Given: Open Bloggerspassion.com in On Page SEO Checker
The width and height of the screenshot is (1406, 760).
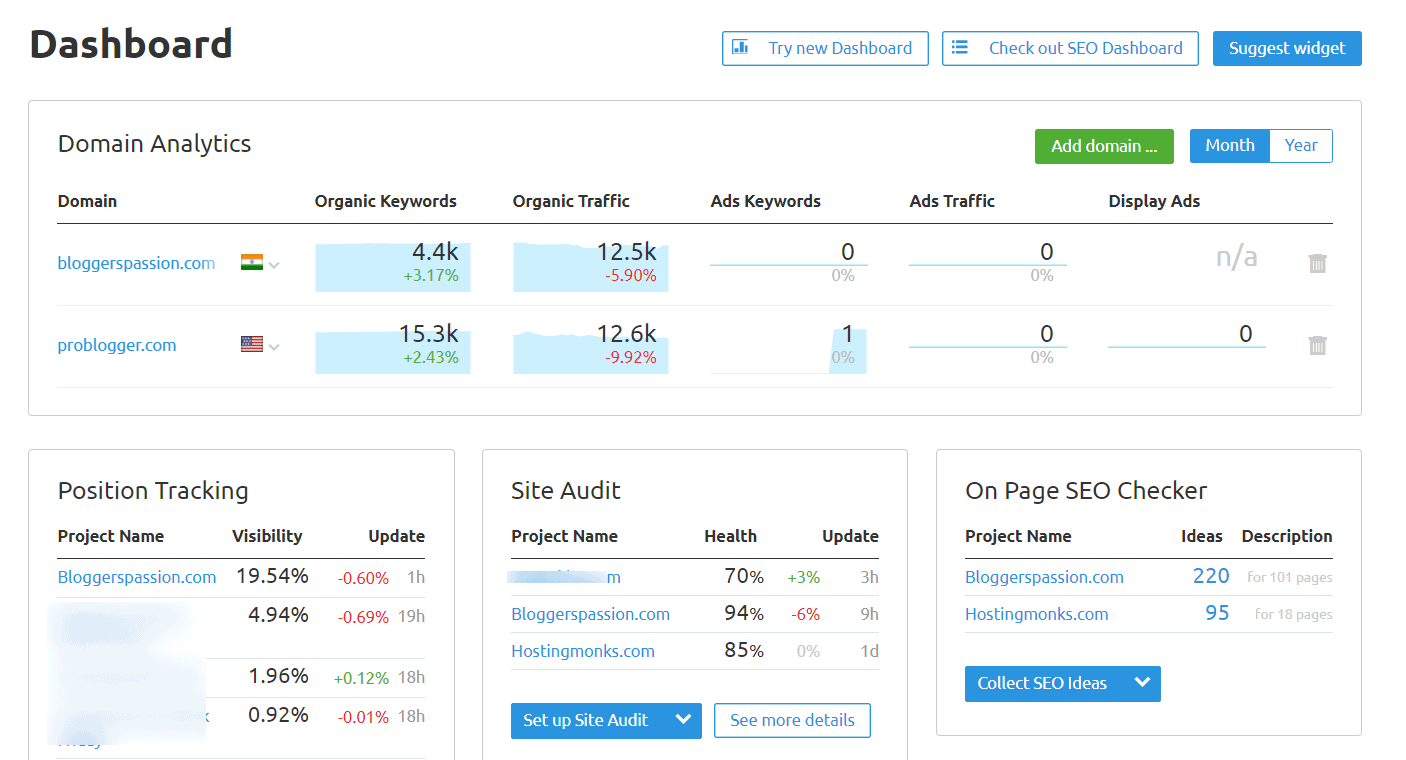Looking at the screenshot, I should (1044, 577).
